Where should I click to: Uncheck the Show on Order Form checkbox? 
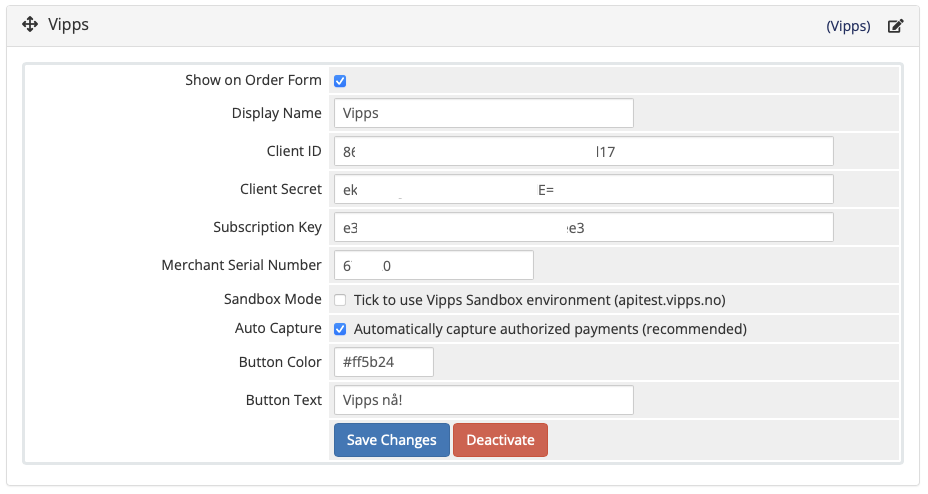pos(340,81)
